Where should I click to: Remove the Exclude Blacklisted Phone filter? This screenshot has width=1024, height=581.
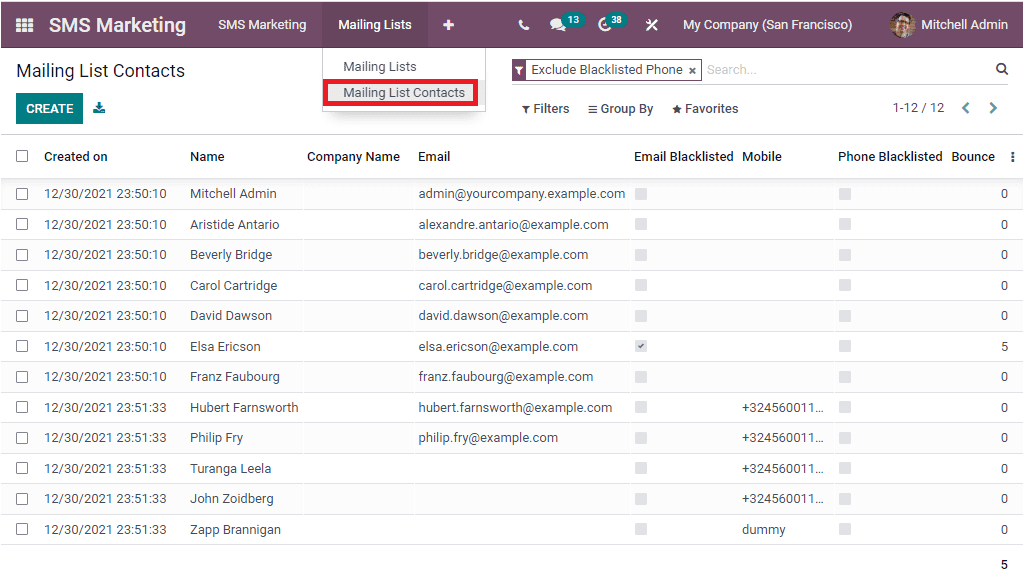click(692, 71)
